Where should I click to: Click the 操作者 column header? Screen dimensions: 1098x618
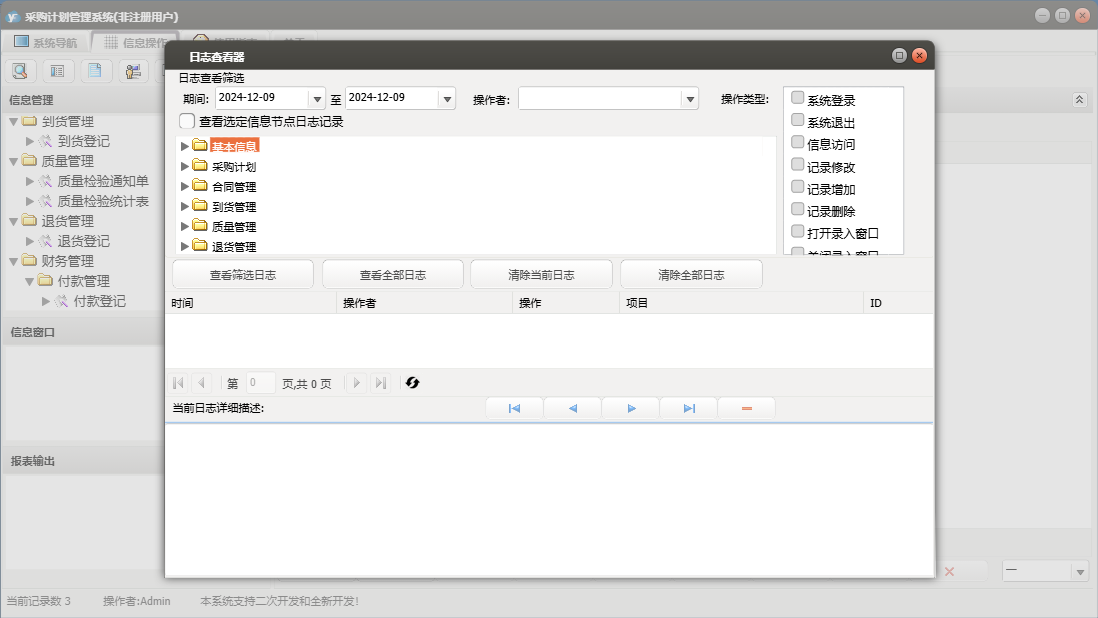tap(424, 303)
